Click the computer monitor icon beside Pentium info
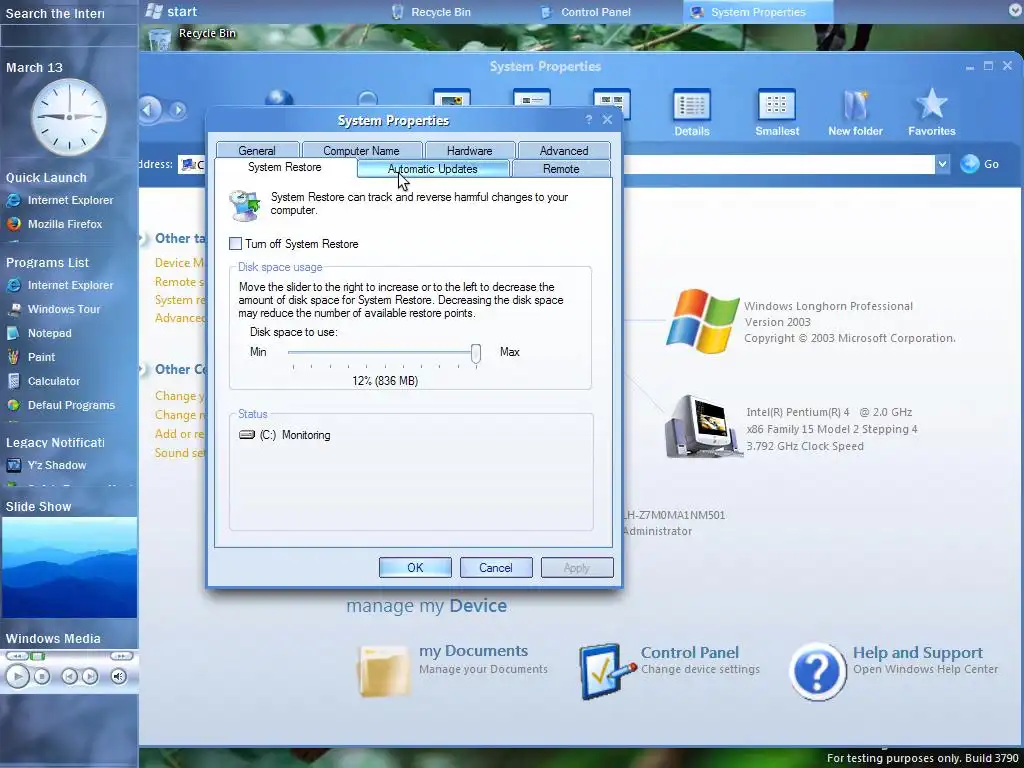 702,426
